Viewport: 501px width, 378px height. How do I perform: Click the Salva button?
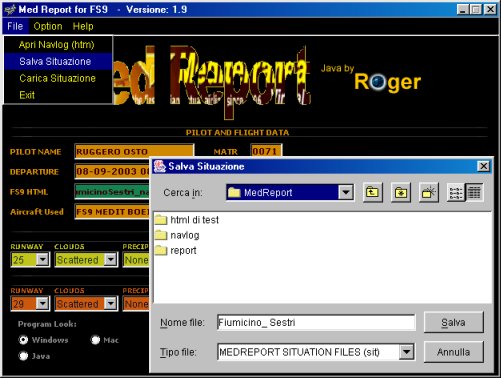[453, 322]
